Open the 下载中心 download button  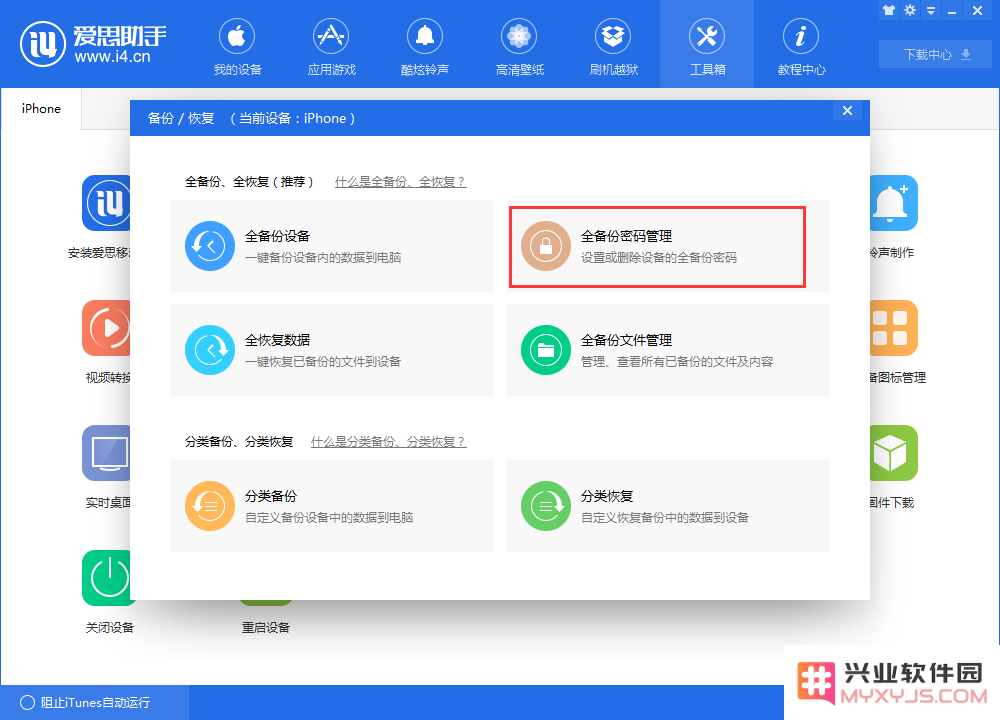click(935, 54)
